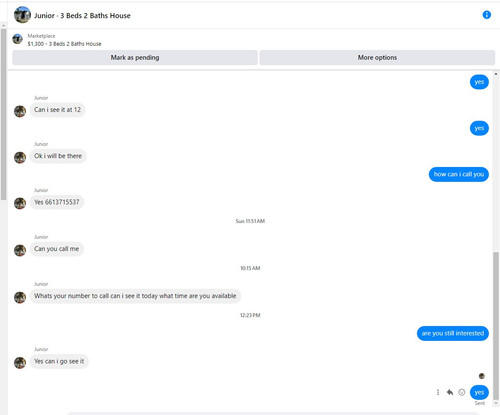Click the seen-by avatar indicator
The height and width of the screenshot is (415, 500).
click(x=482, y=376)
